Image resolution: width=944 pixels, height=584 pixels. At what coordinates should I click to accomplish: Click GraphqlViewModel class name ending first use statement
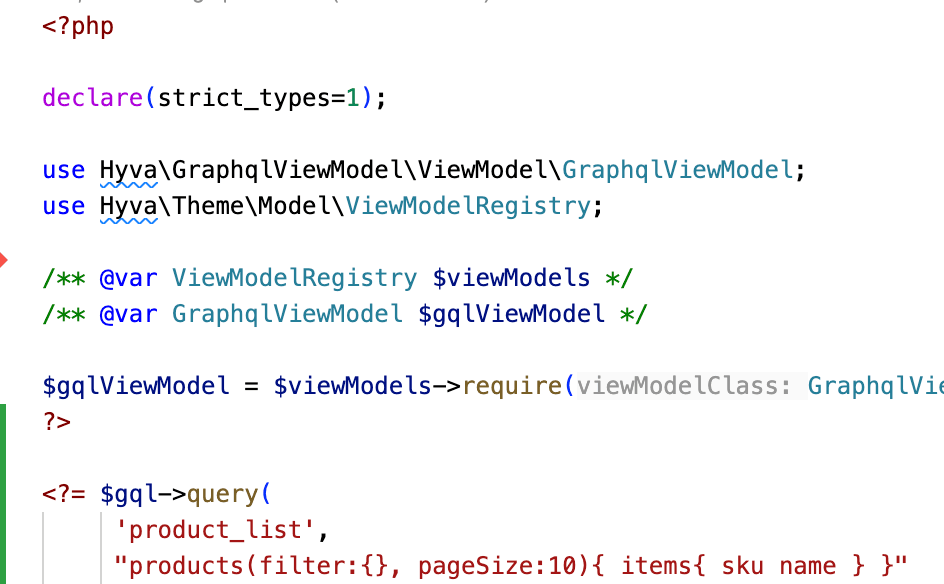(x=677, y=170)
